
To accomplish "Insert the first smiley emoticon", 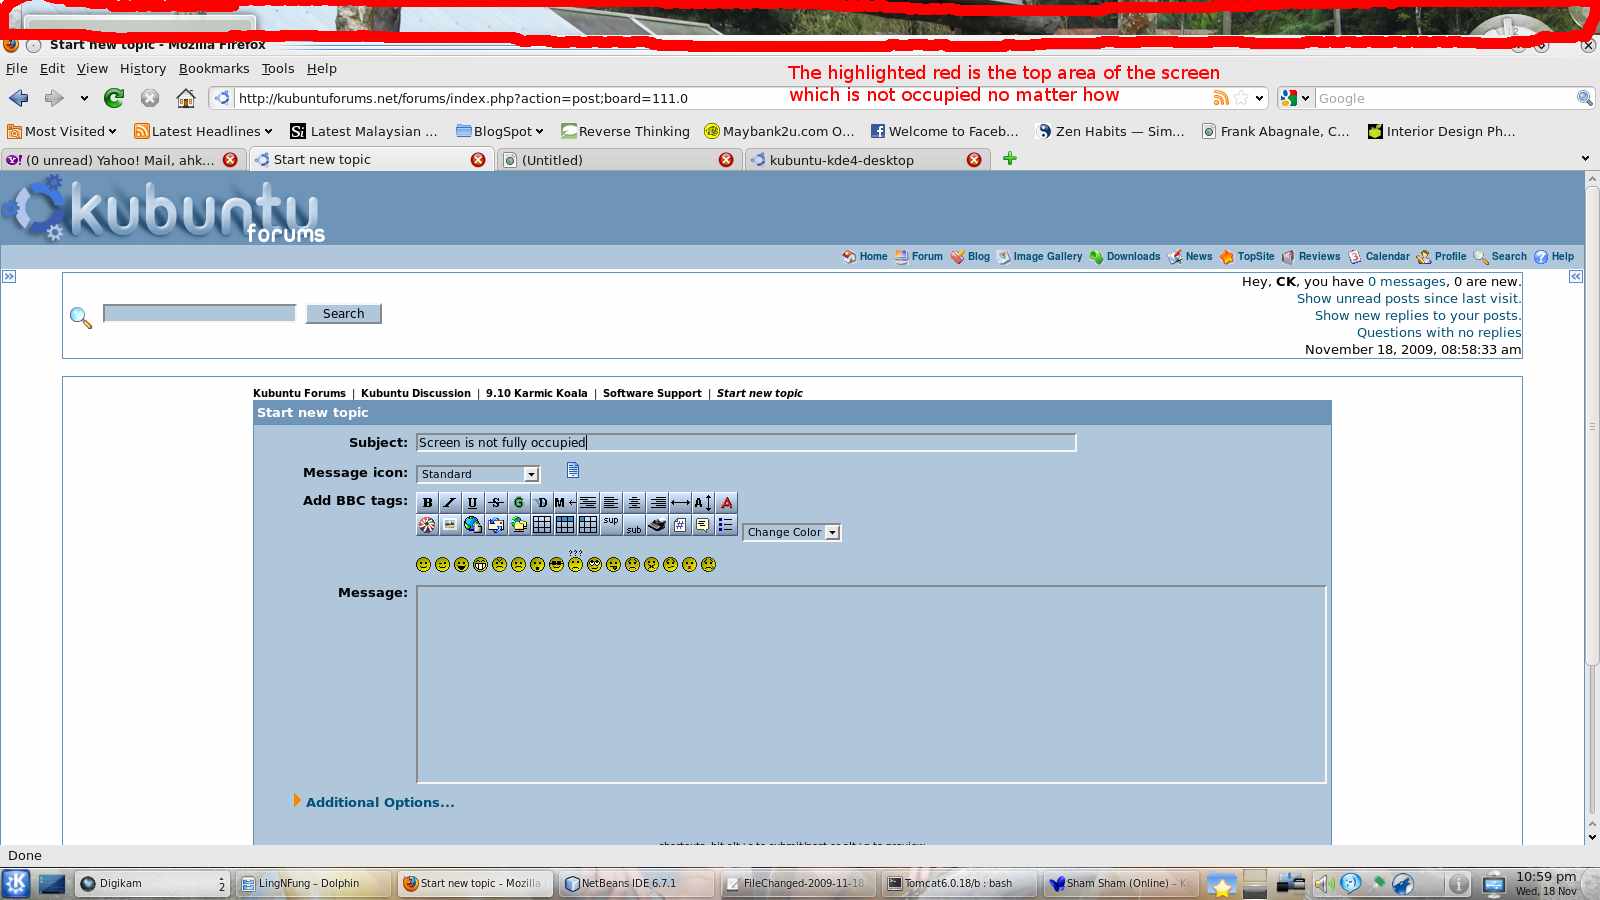I will pyautogui.click(x=423, y=565).
